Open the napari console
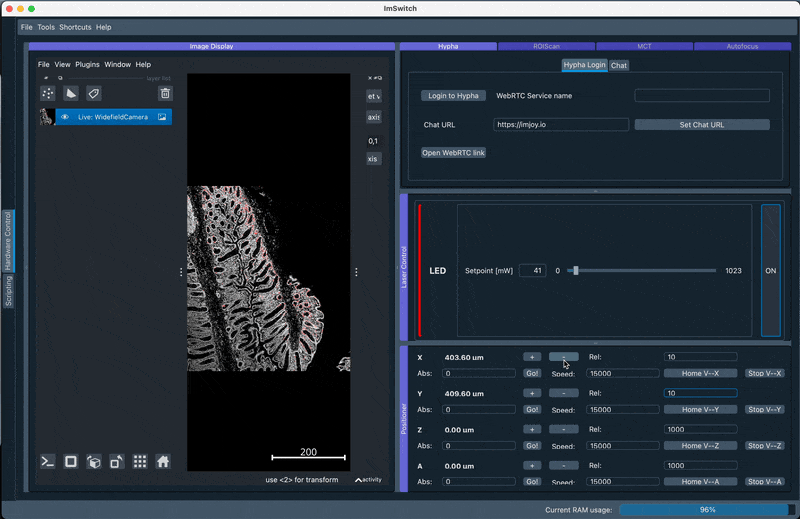The image size is (800, 519). tap(47, 461)
